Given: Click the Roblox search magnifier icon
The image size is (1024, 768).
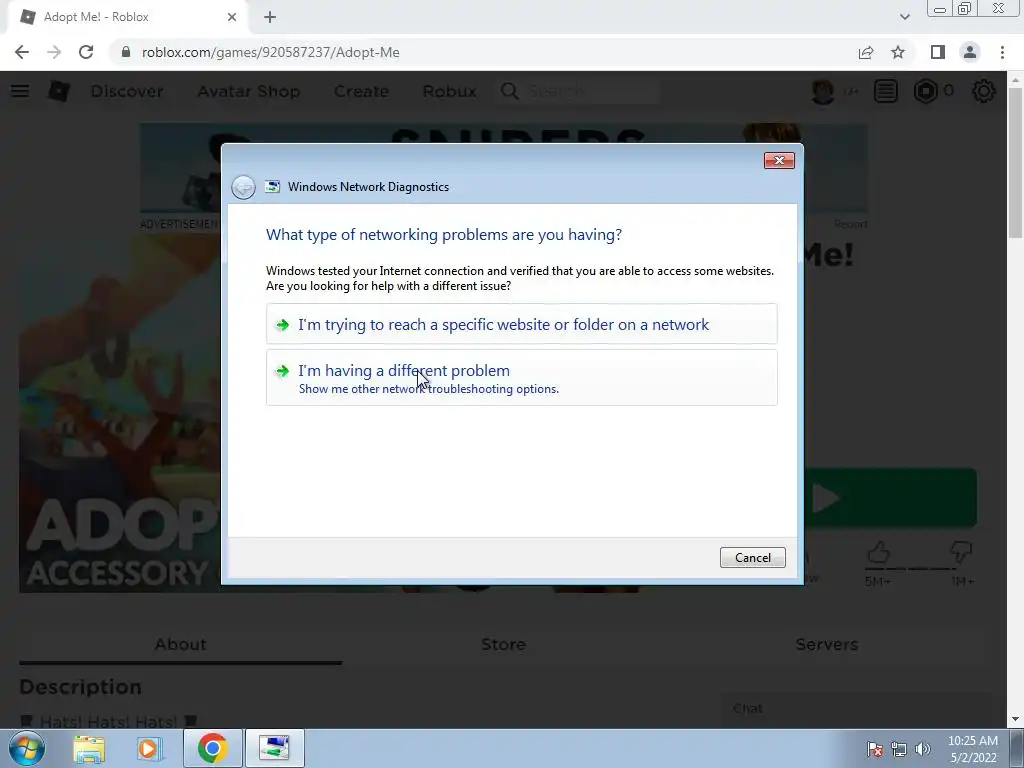Looking at the screenshot, I should (509, 91).
